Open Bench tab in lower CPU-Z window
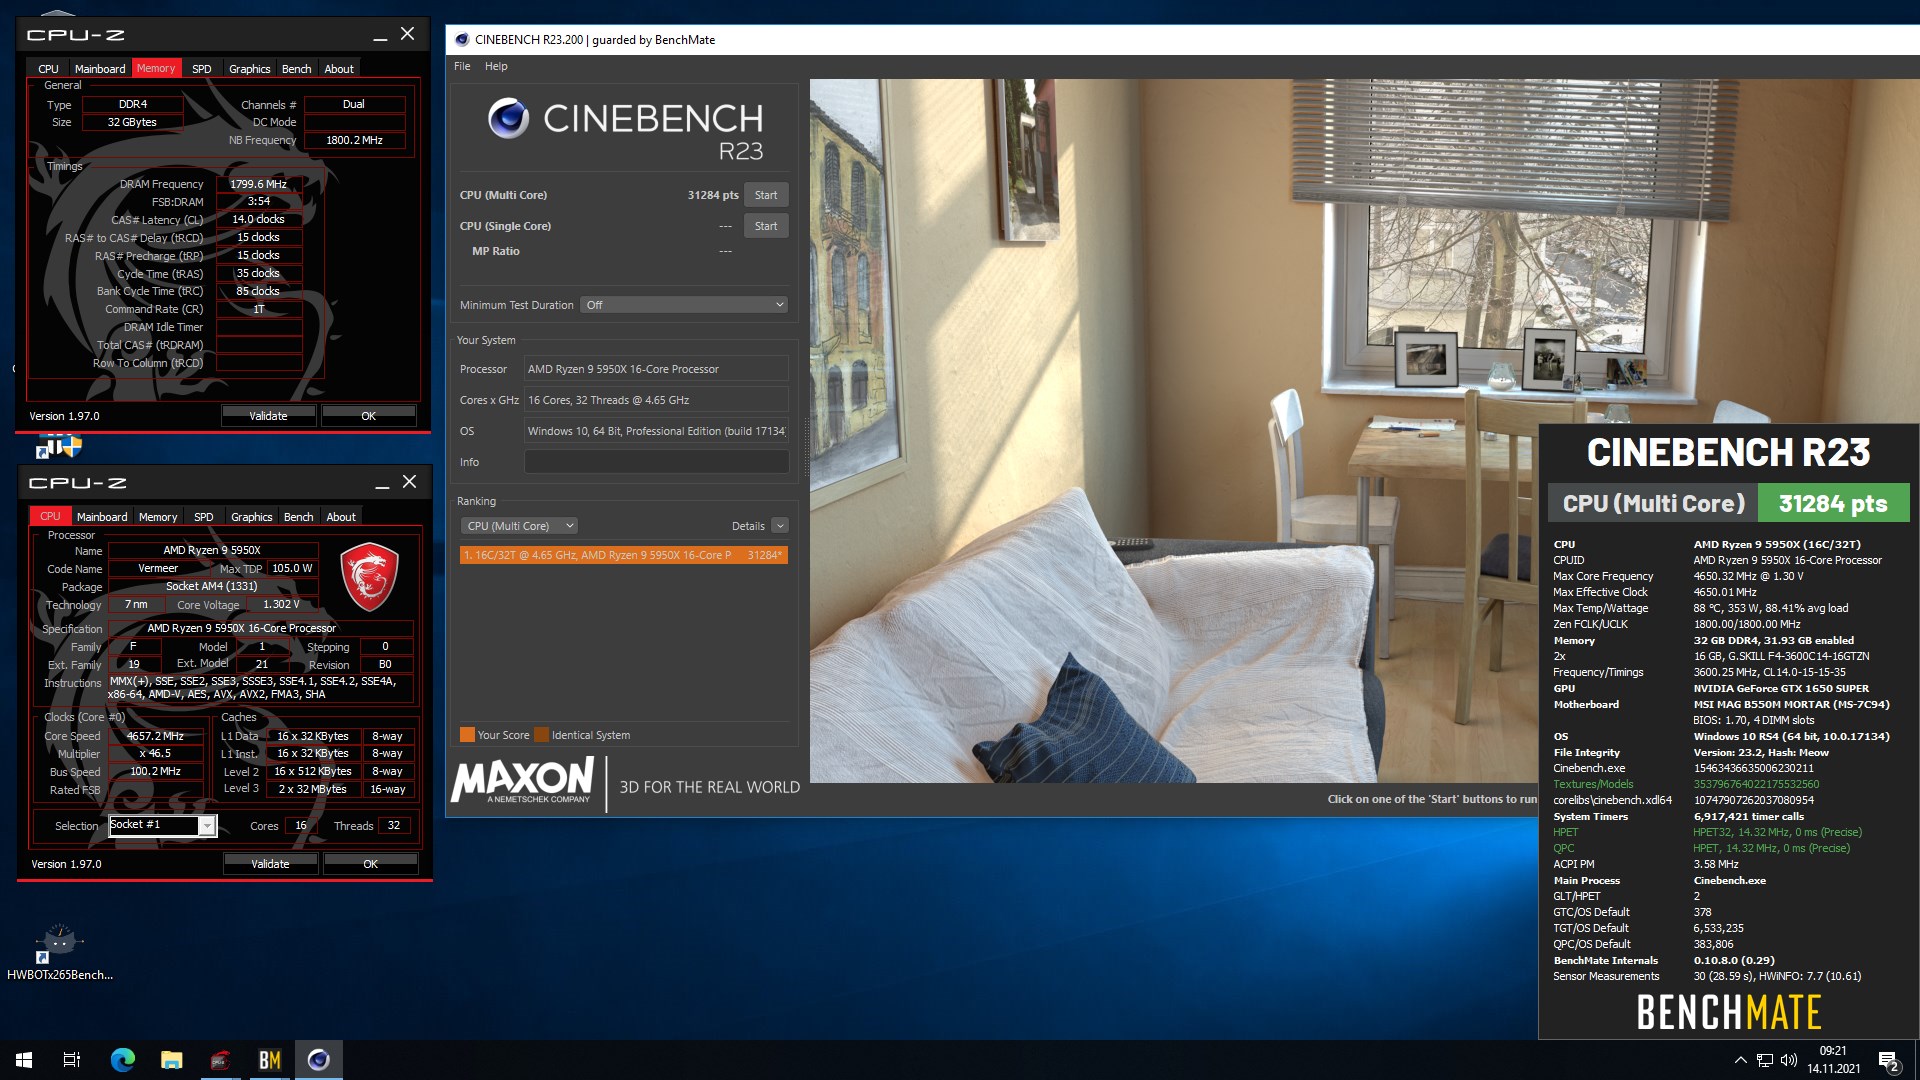 [x=299, y=517]
